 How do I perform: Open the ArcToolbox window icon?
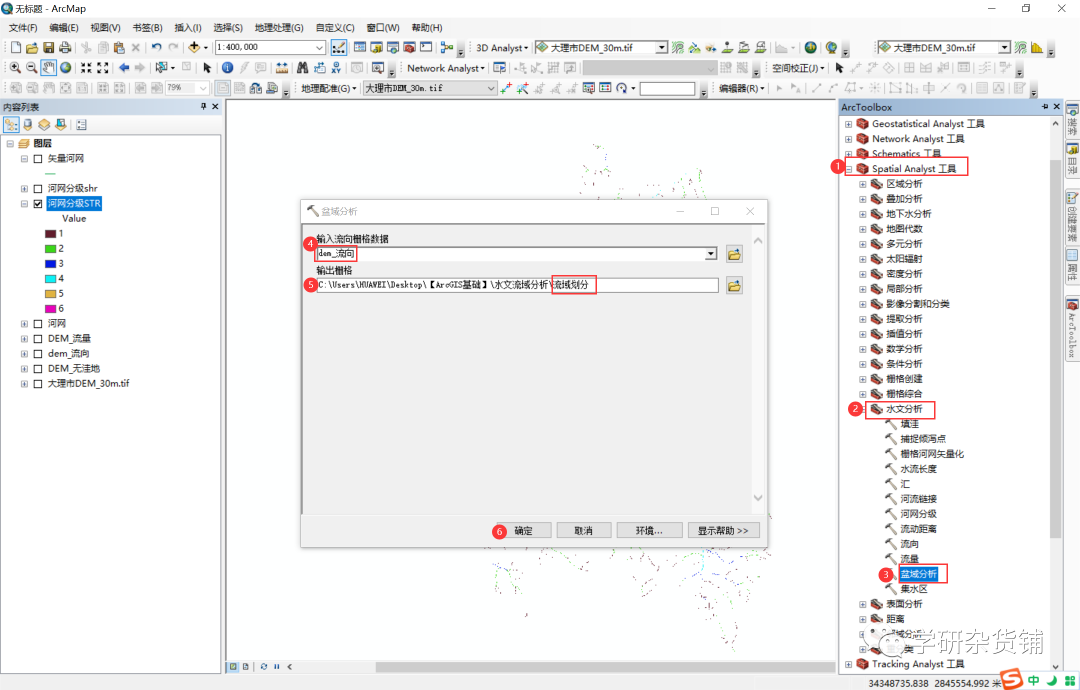[410, 48]
